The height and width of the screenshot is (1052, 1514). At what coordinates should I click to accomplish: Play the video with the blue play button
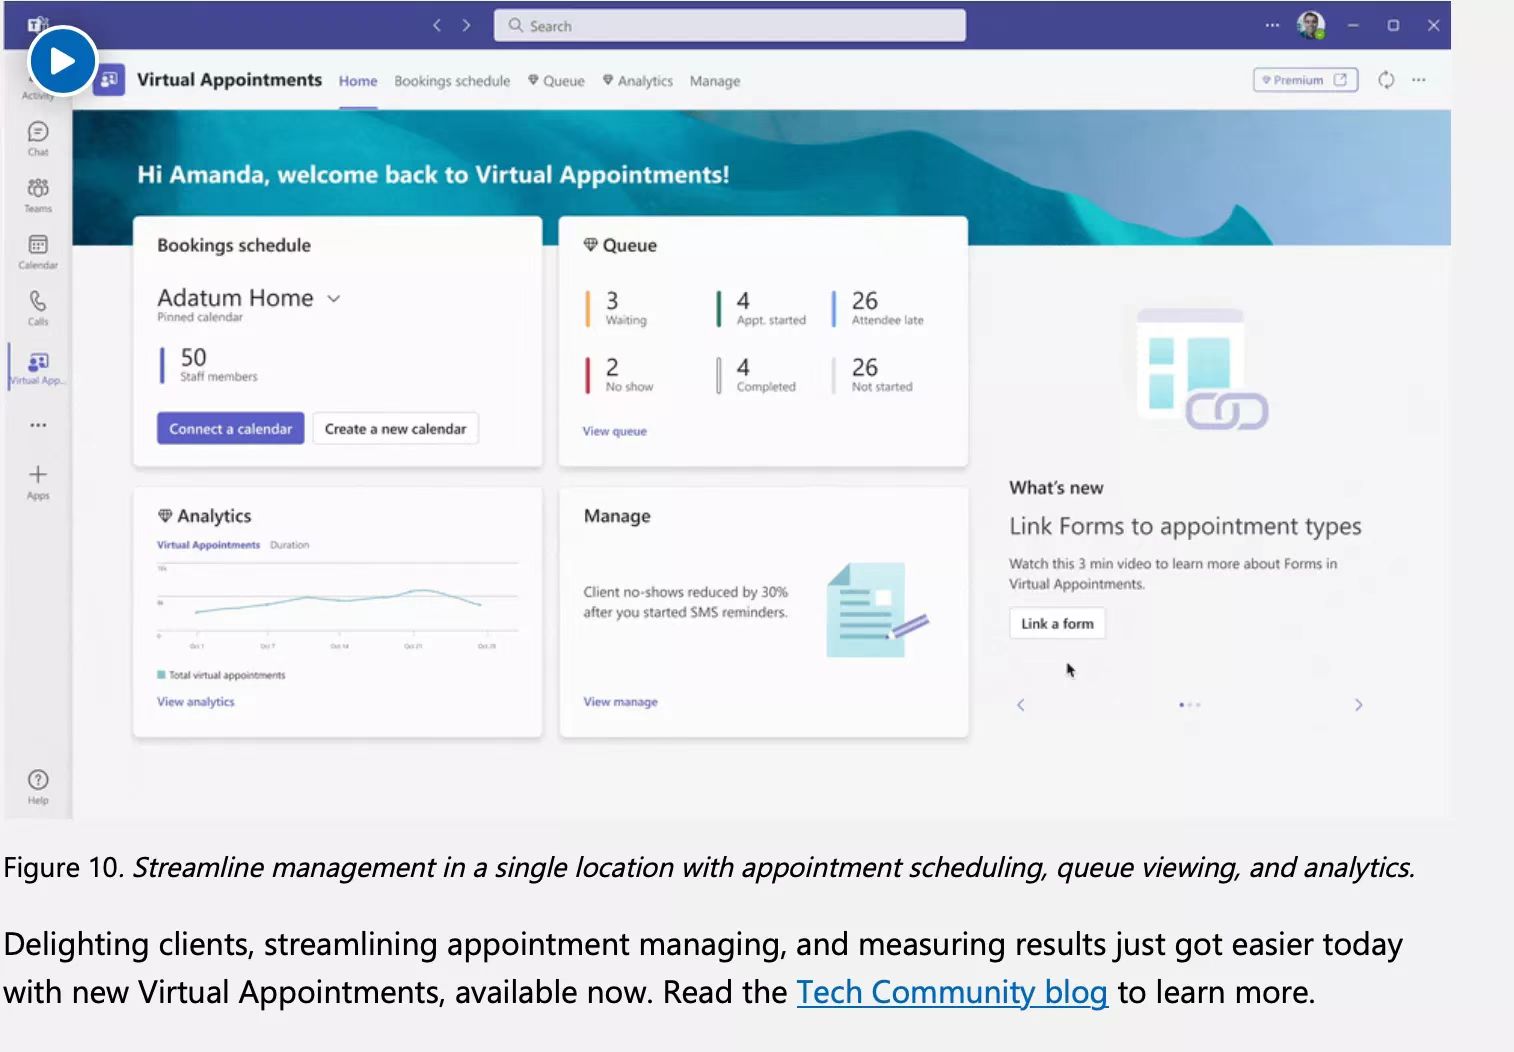pyautogui.click(x=62, y=61)
